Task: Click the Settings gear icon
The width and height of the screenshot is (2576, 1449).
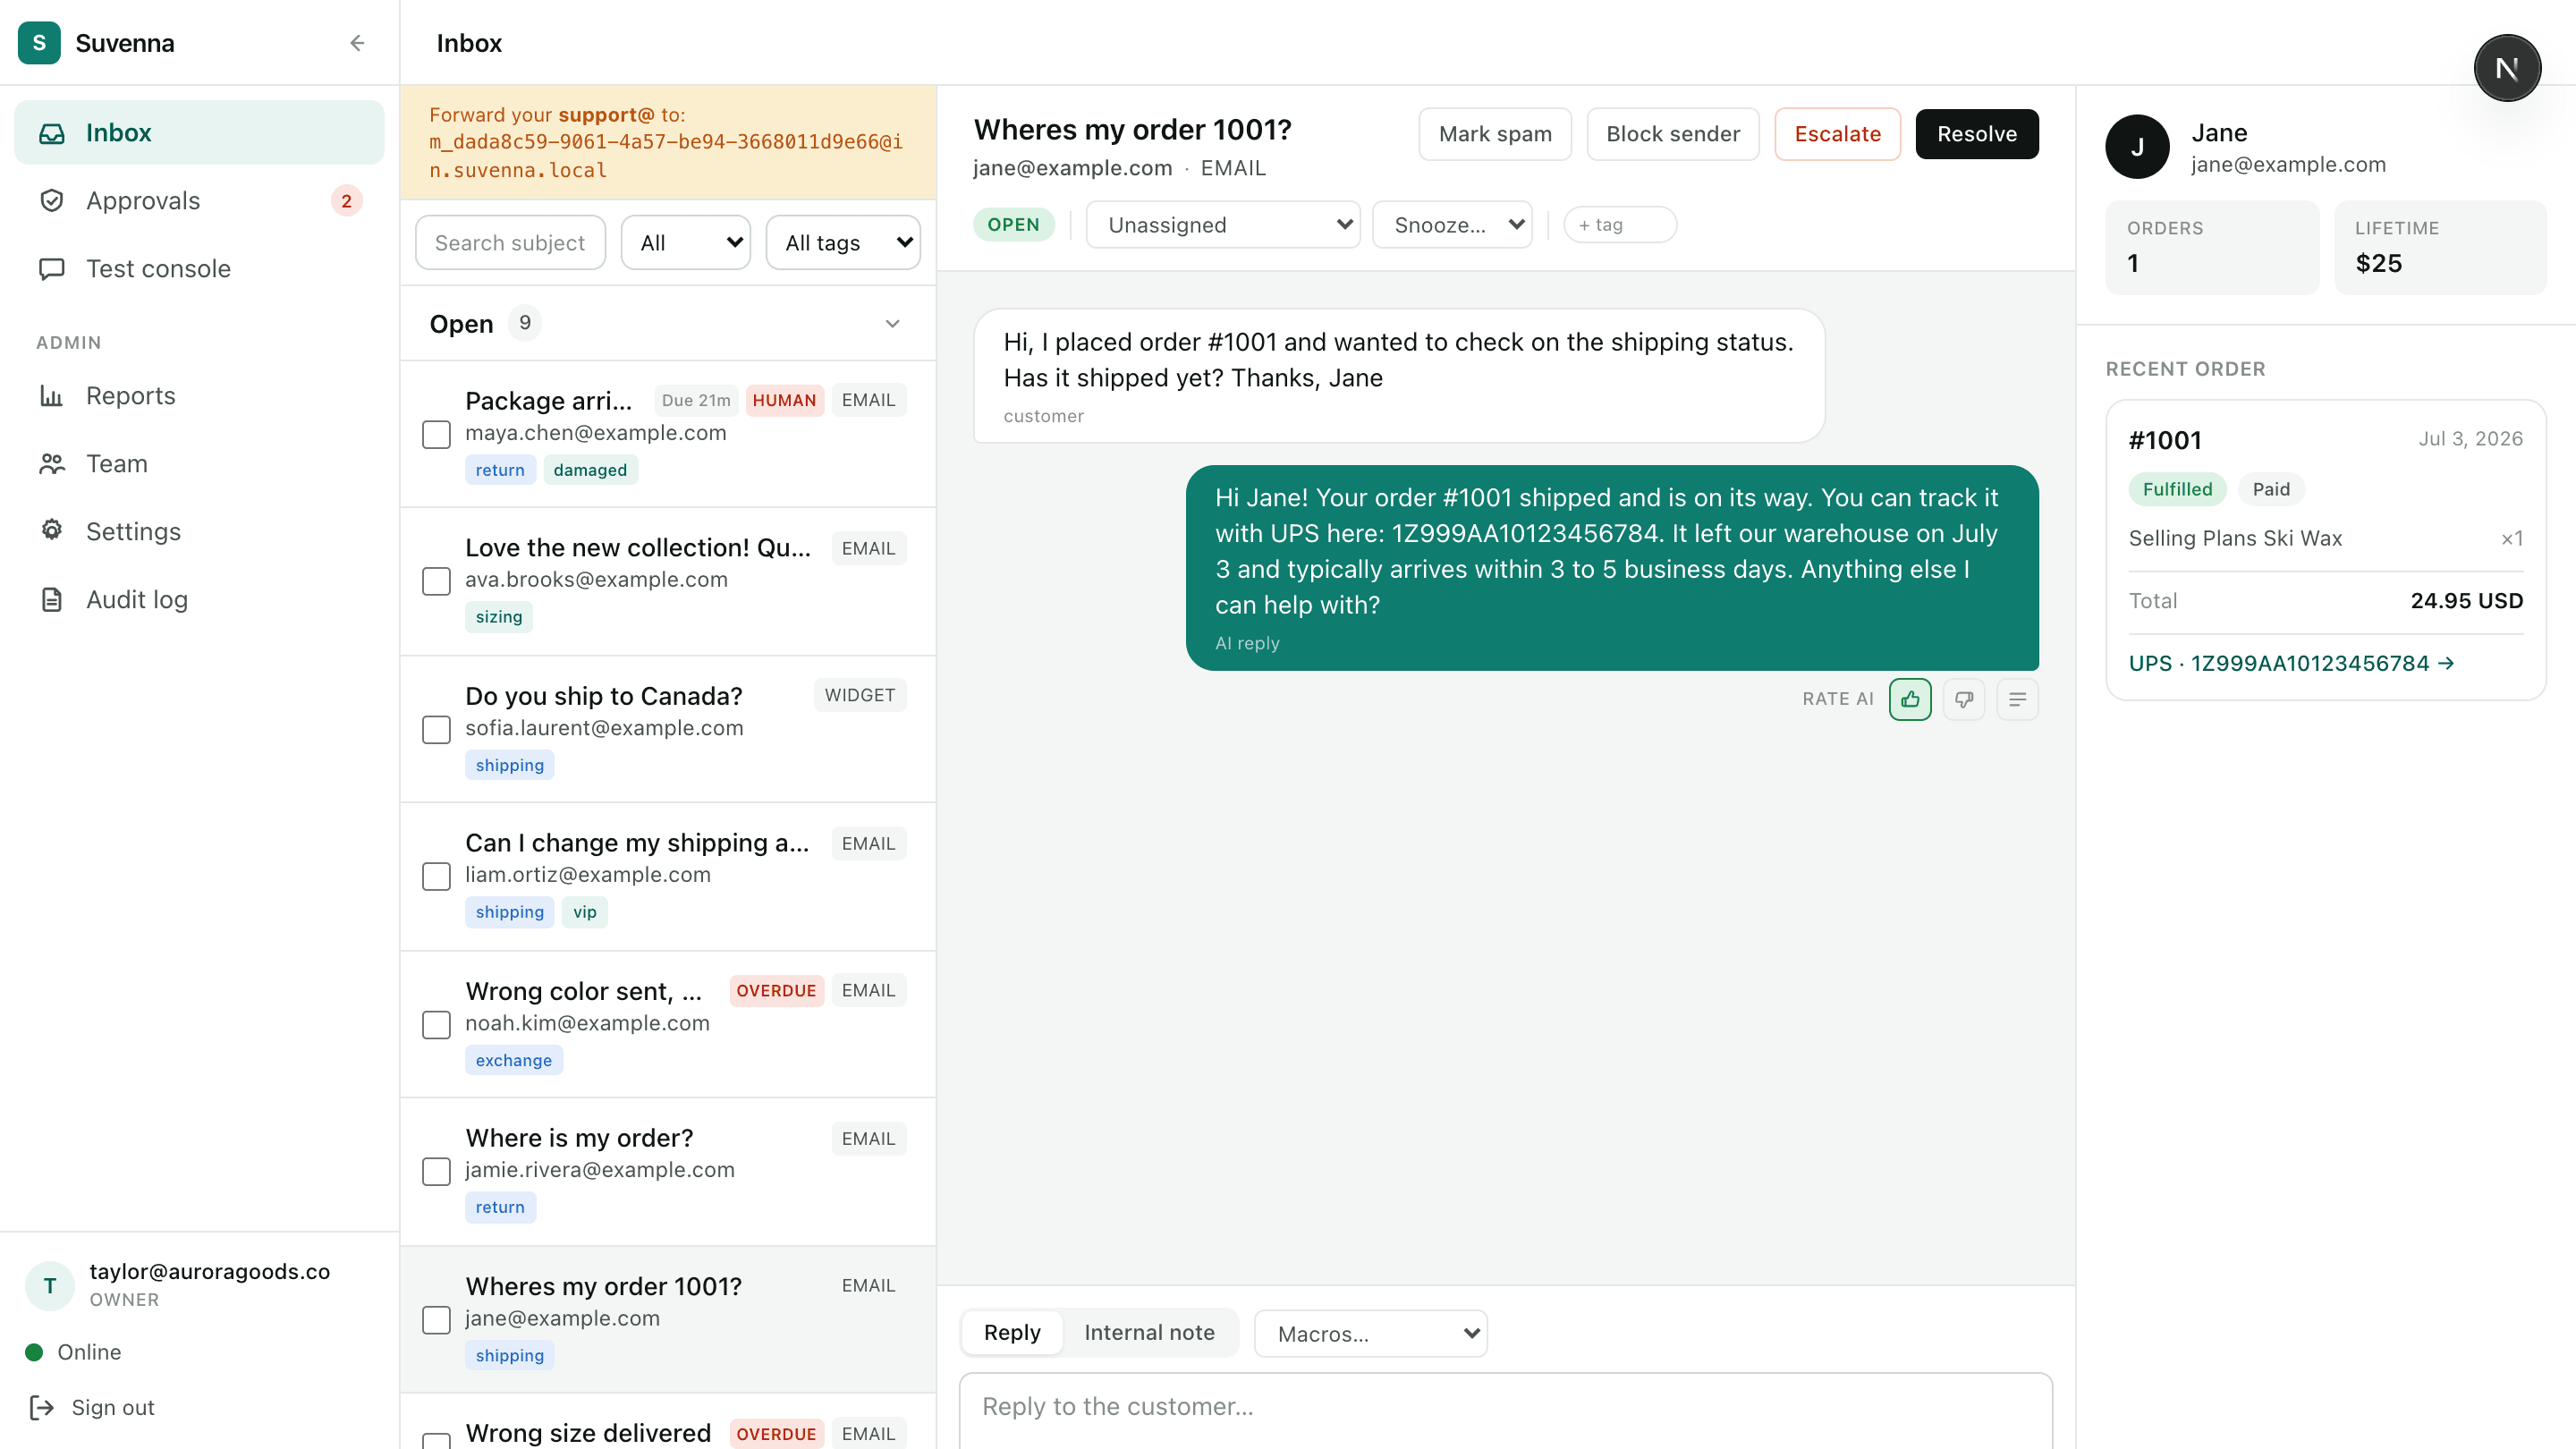Action: (52, 531)
